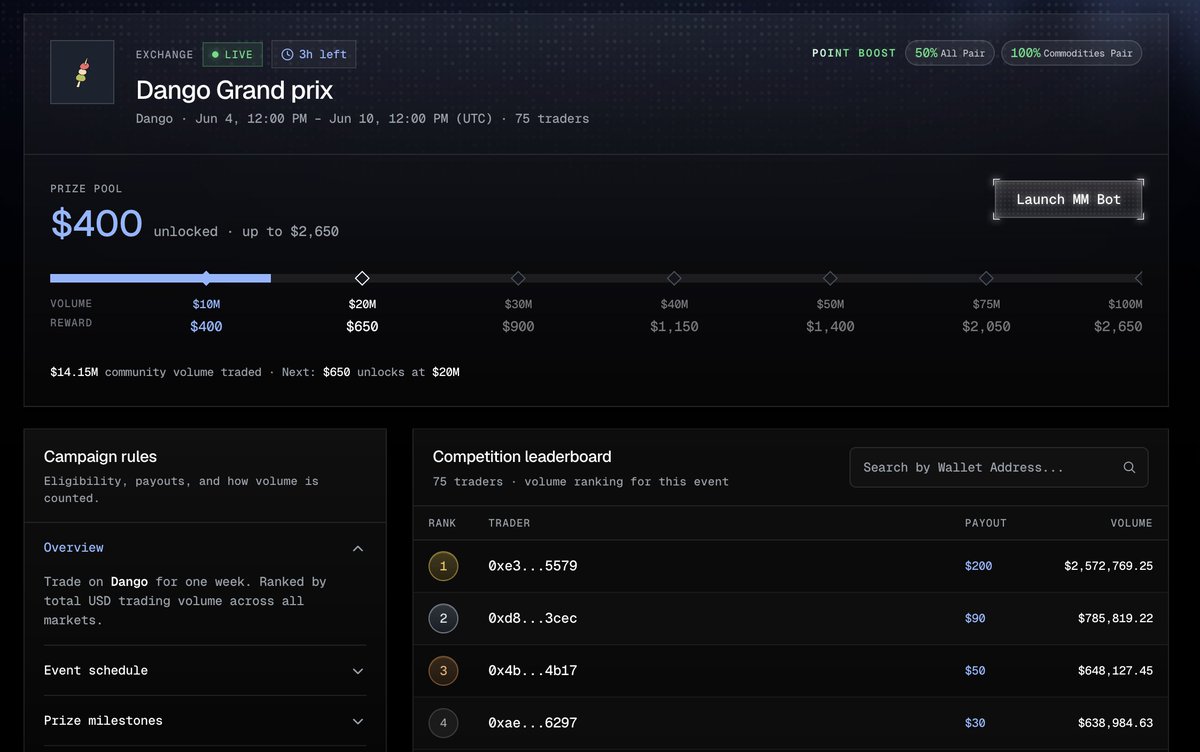Click volume $638,984.63
This screenshot has width=1200, height=752.
(x=1115, y=722)
